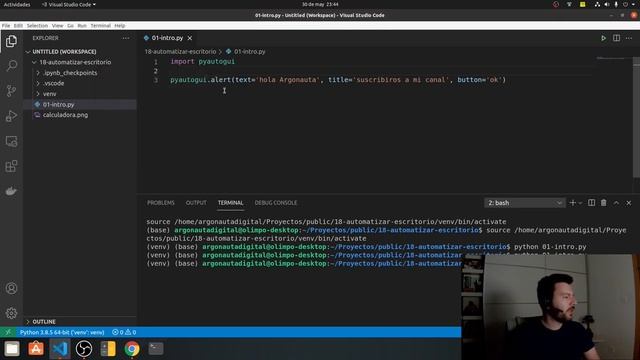Screen dimensions: 640x360
Task: Open the Extensions view icon
Action: coord(11,166)
